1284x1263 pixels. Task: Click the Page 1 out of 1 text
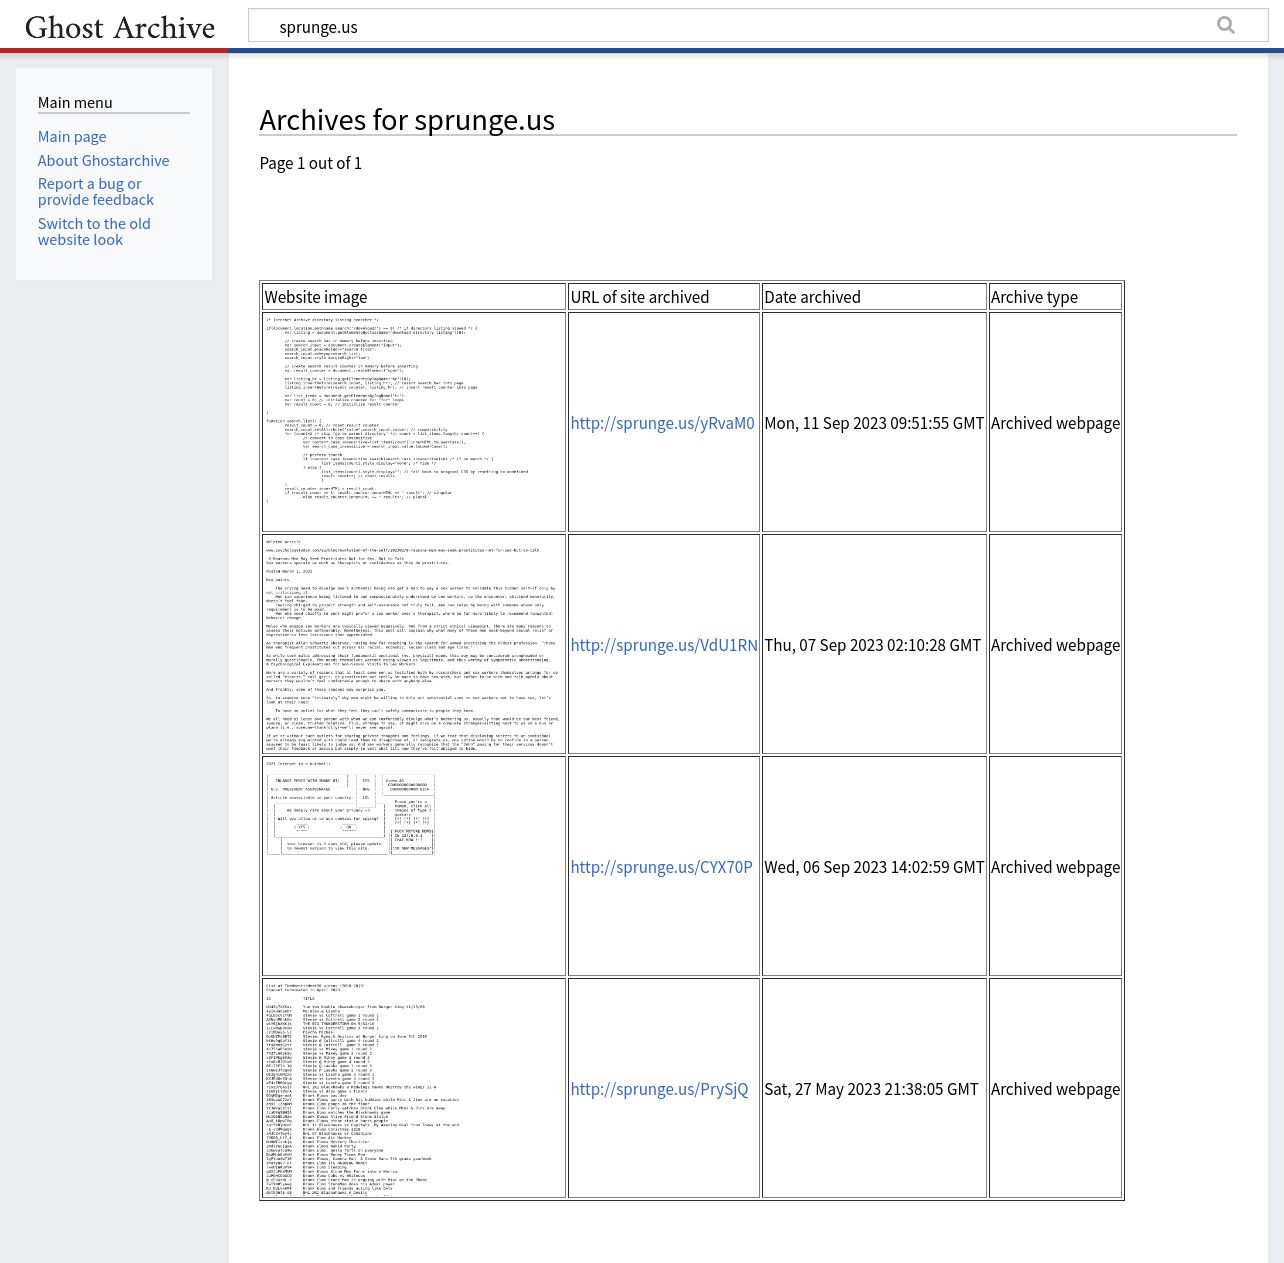click(x=311, y=163)
